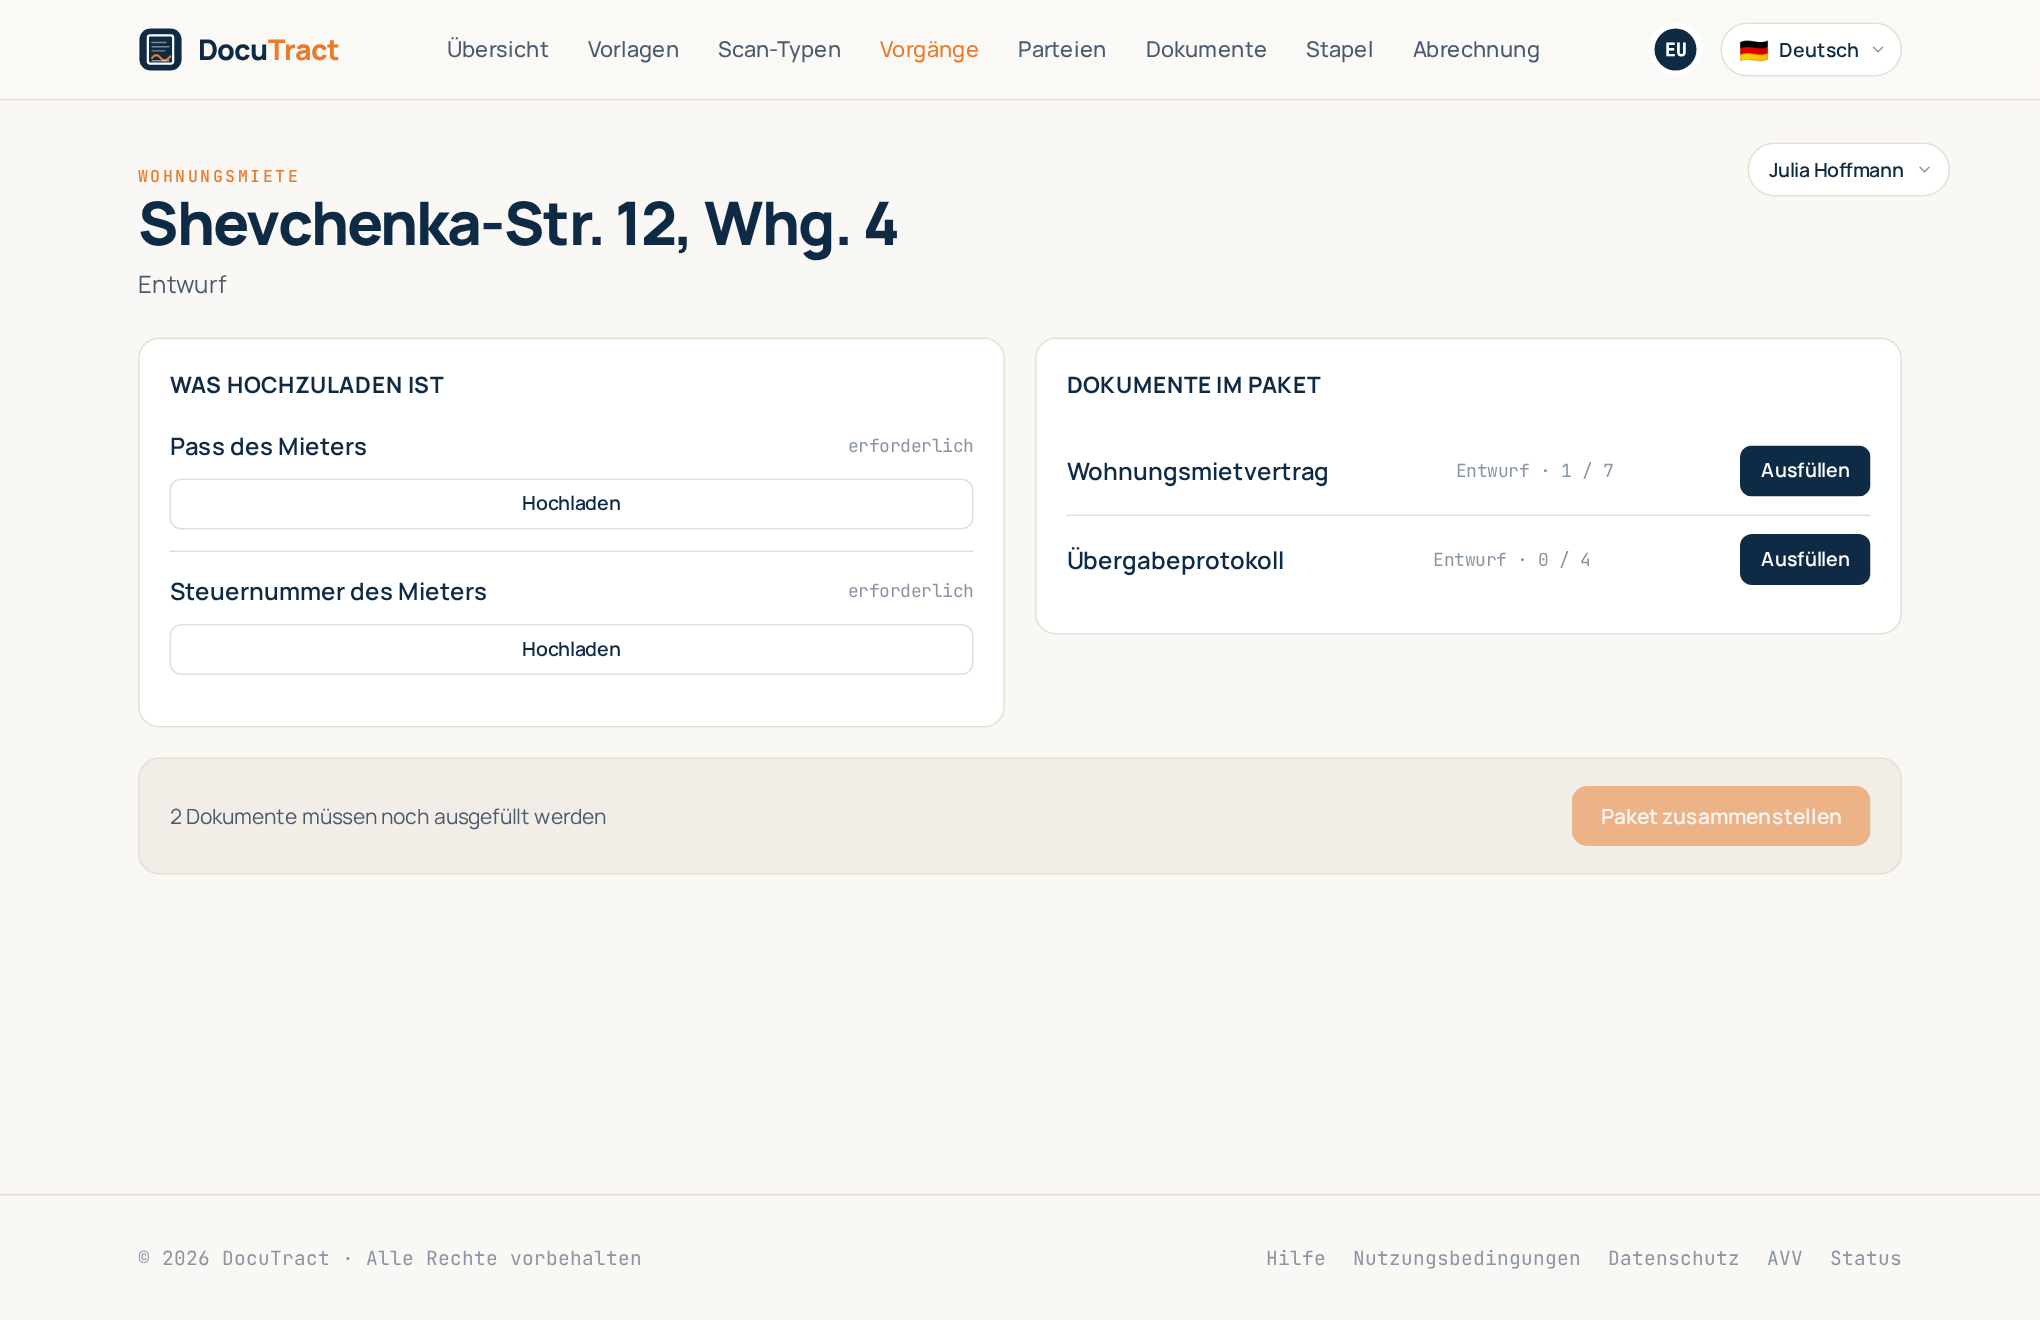Open Nutzungsbedingungen in the footer
Screen dimensions: 2040x1320
click(x=1466, y=1258)
